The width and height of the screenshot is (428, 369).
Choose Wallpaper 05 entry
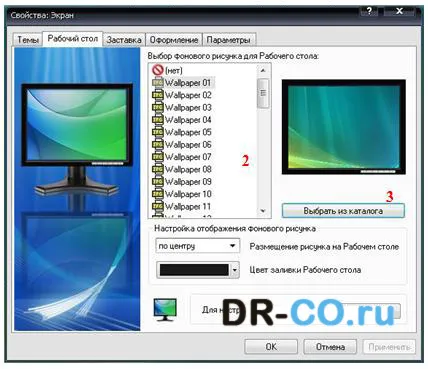(188, 132)
